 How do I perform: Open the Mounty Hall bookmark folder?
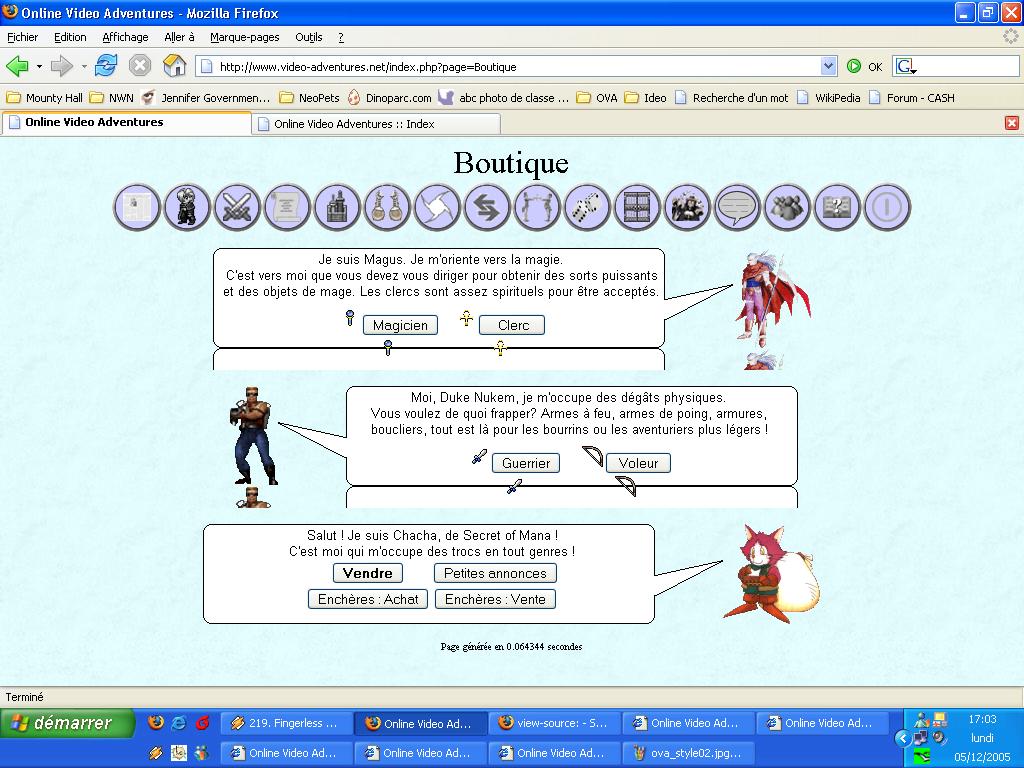[44, 98]
